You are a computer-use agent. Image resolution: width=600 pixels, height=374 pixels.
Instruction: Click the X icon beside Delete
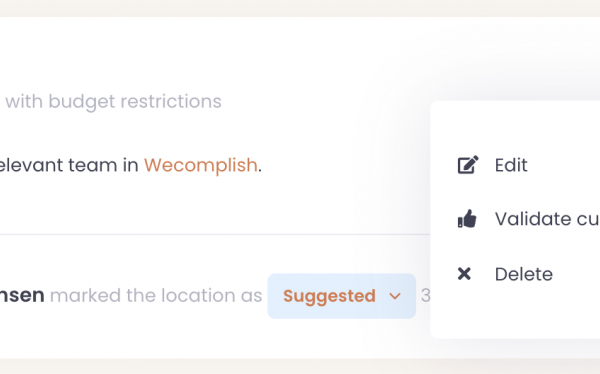tap(464, 274)
